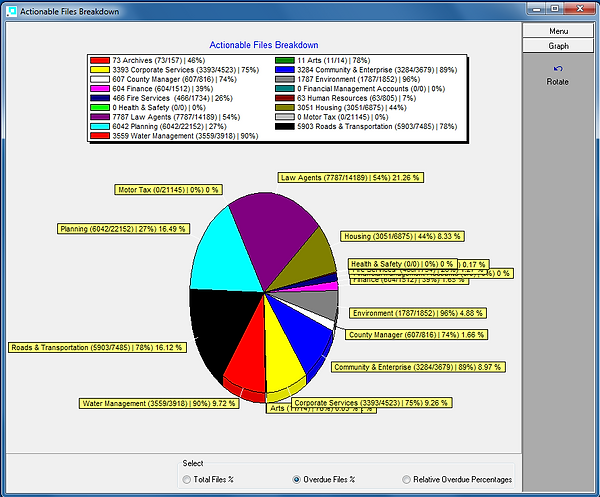The height and width of the screenshot is (497, 600).
Task: Open the Menu button
Action: tap(558, 31)
